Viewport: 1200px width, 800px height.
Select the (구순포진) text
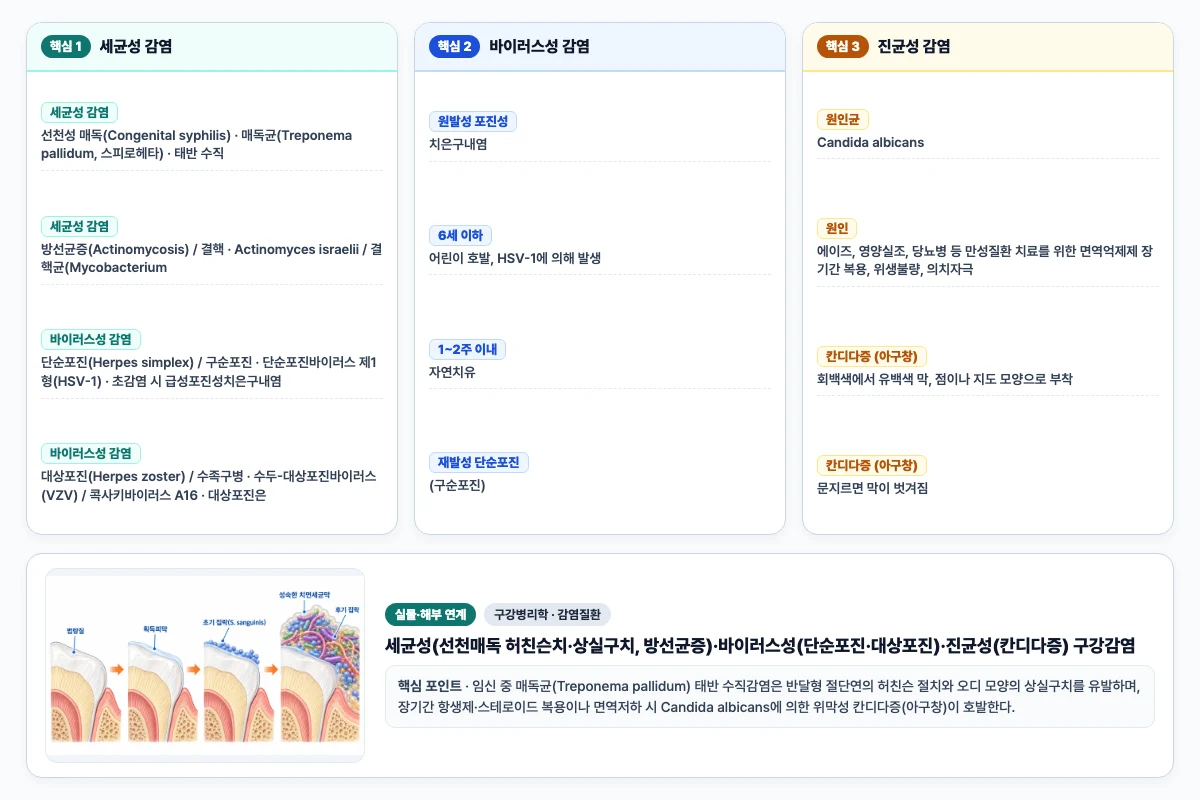pyautogui.click(x=457, y=486)
